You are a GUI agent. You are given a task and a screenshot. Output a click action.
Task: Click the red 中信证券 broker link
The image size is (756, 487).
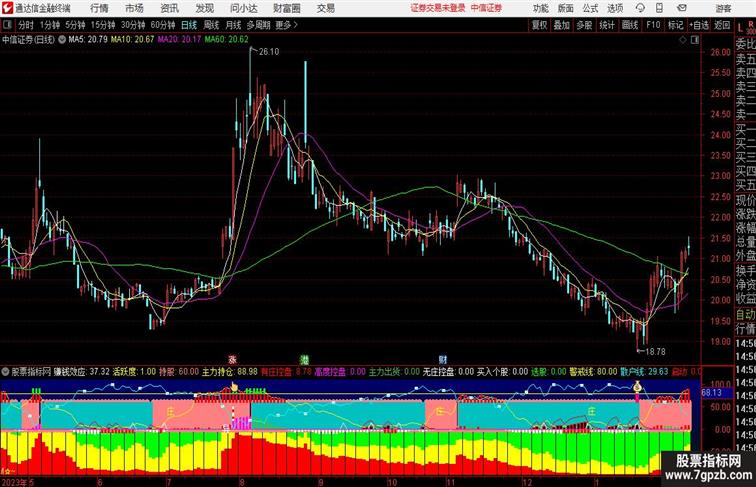(x=486, y=8)
